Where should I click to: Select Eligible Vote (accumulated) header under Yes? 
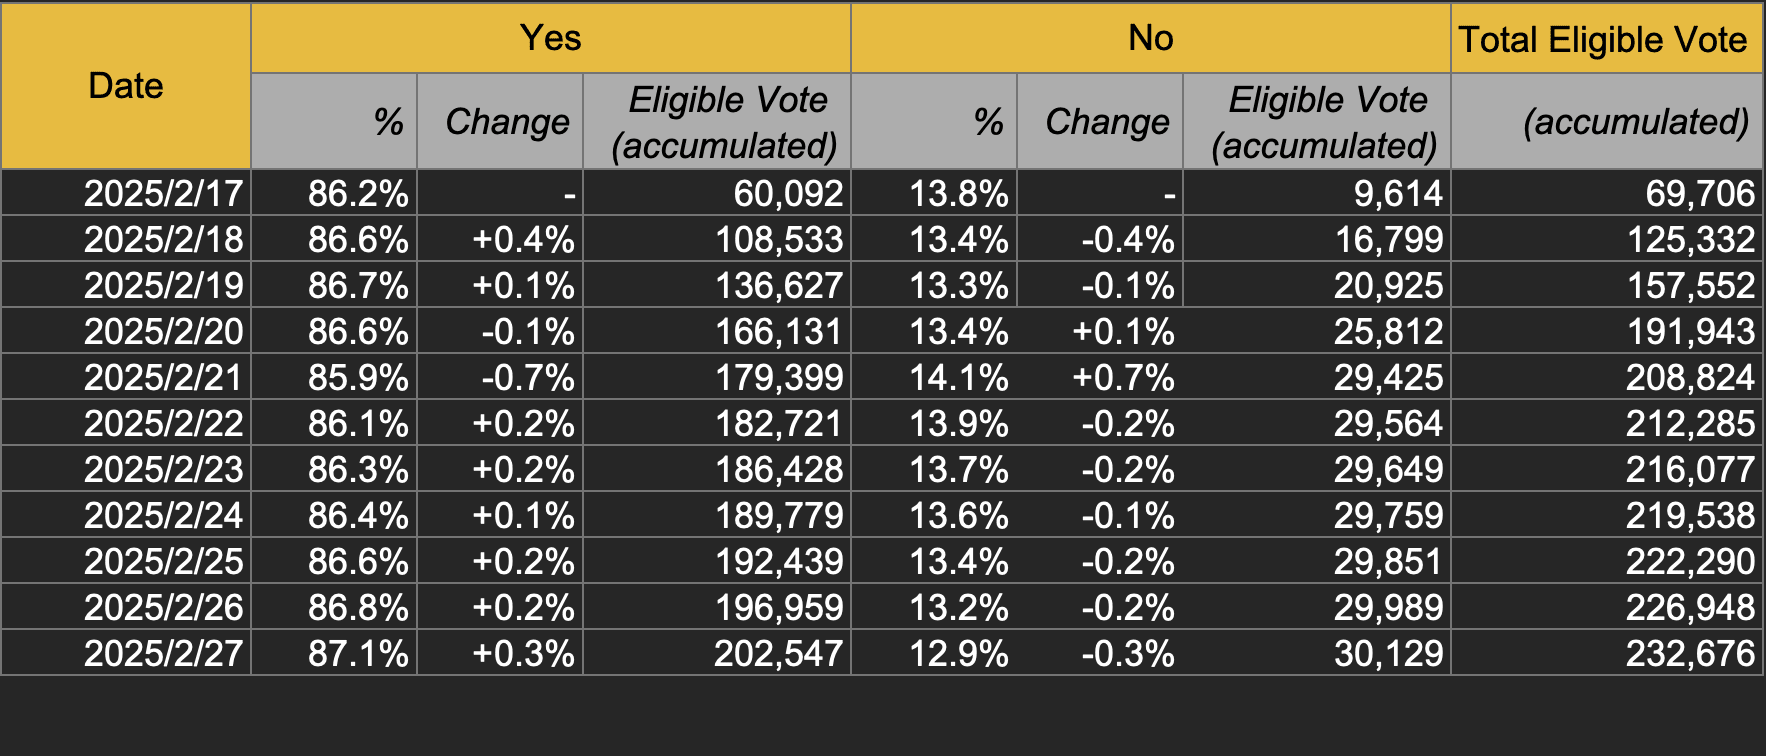pos(725,122)
